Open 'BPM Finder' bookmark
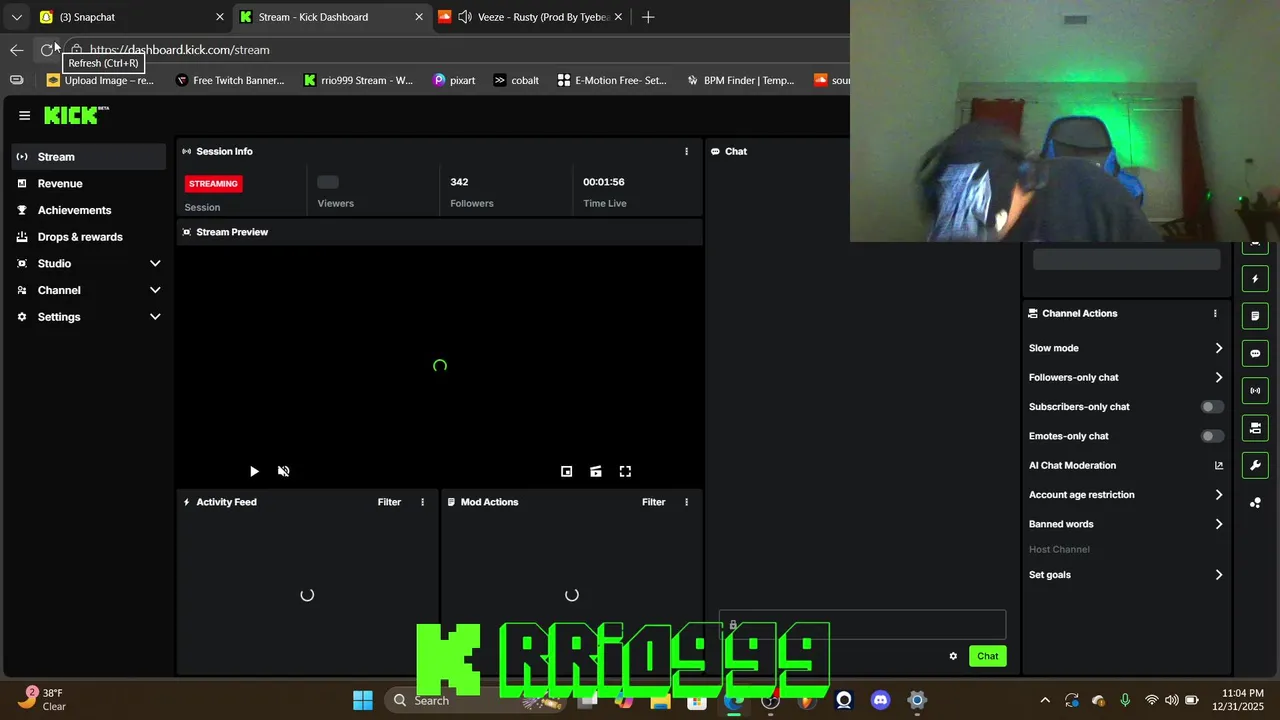This screenshot has height=720, width=1280. 741,80
